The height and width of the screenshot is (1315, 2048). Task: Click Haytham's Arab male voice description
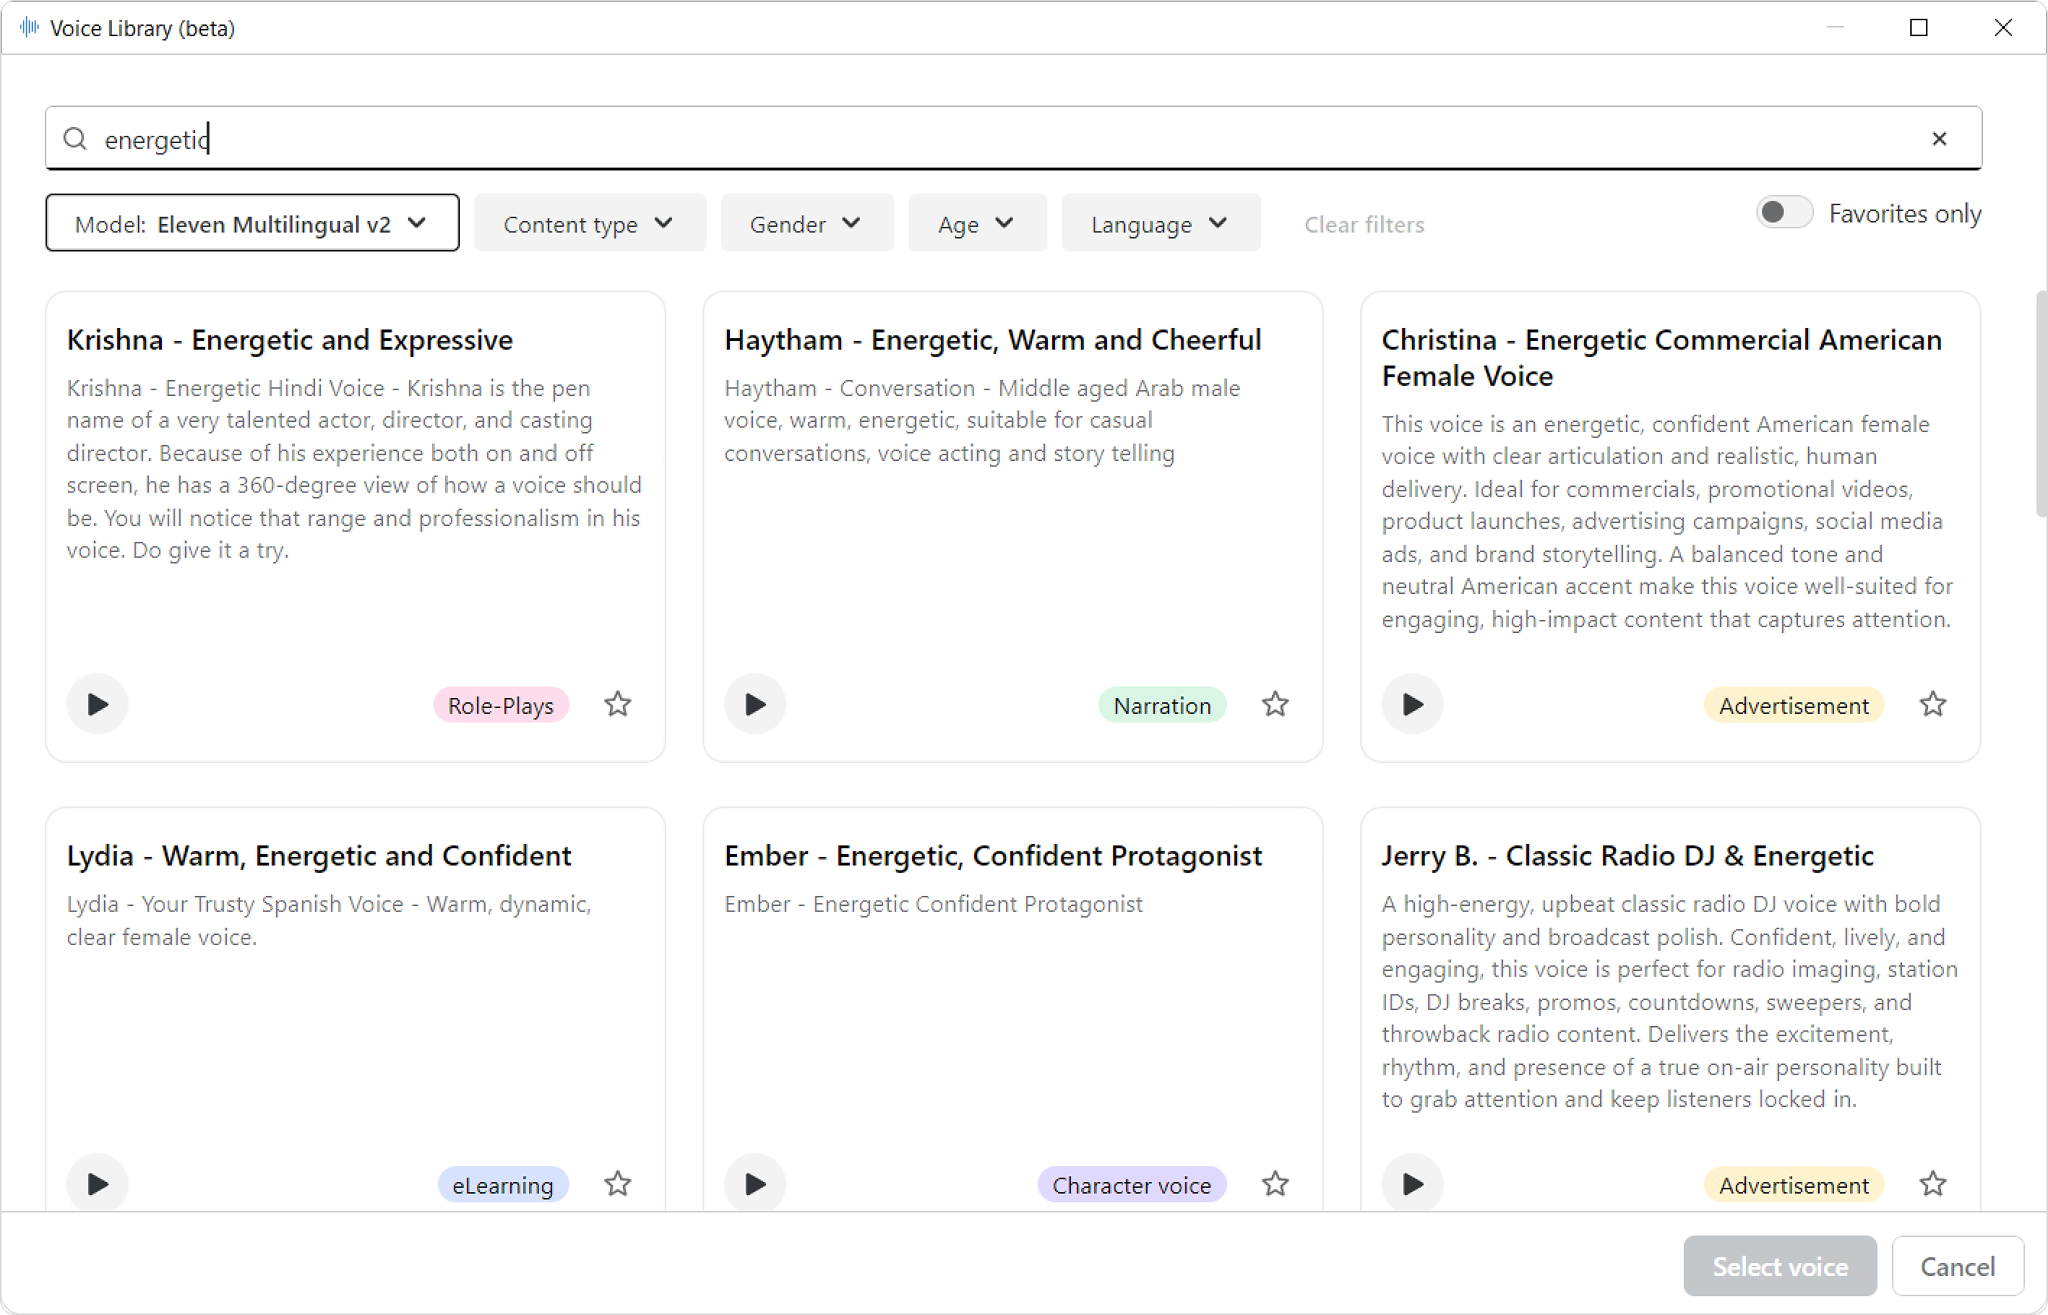982,420
